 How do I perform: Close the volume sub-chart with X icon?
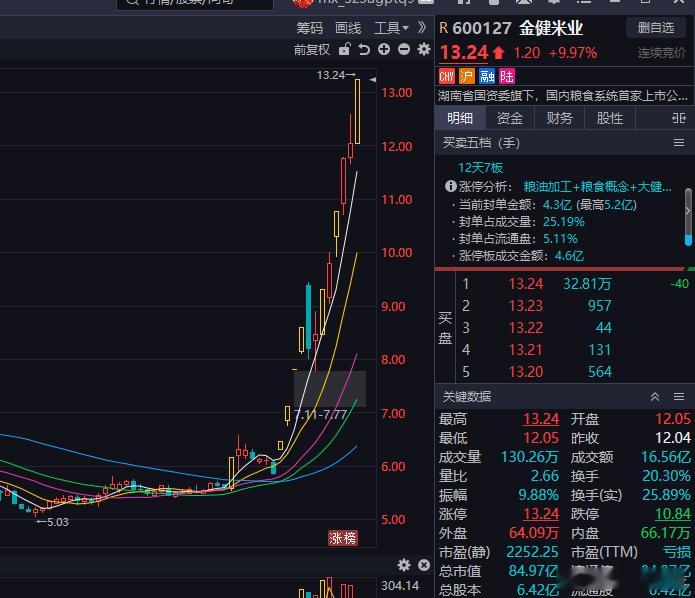[x=424, y=565]
